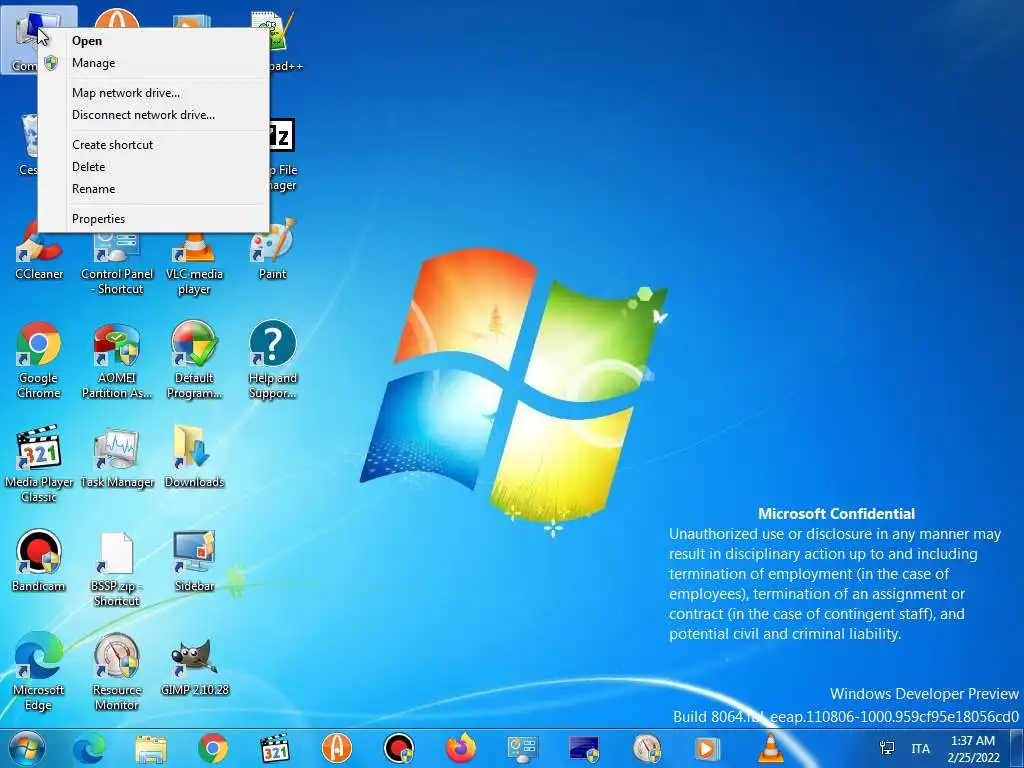Launch Firefox from the taskbar
Image resolution: width=1024 pixels, height=768 pixels.
[461, 748]
